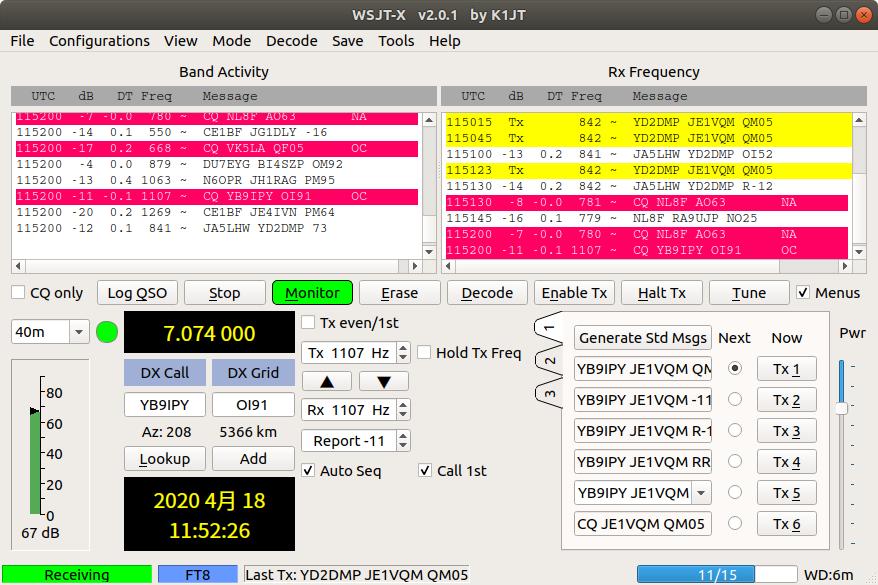Uncheck Call 1st option

[x=425, y=470]
